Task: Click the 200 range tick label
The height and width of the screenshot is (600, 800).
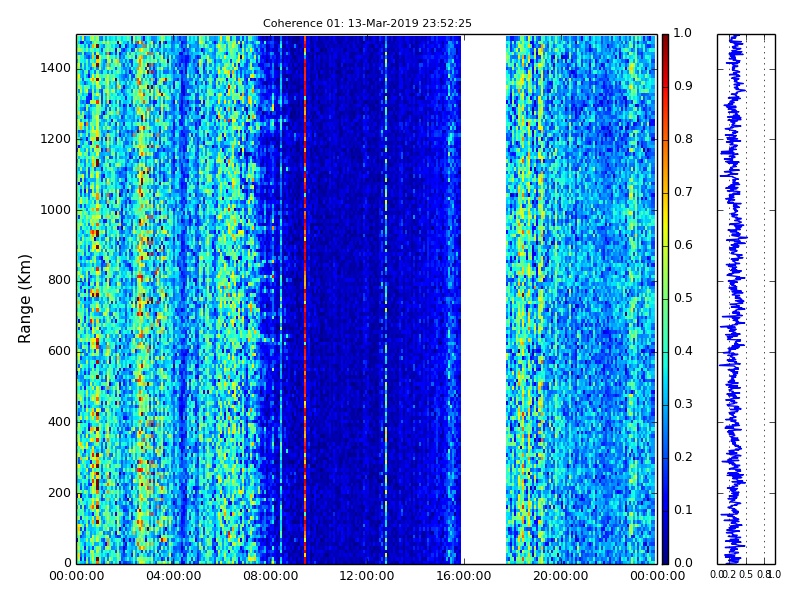Action: pyautogui.click(x=59, y=493)
